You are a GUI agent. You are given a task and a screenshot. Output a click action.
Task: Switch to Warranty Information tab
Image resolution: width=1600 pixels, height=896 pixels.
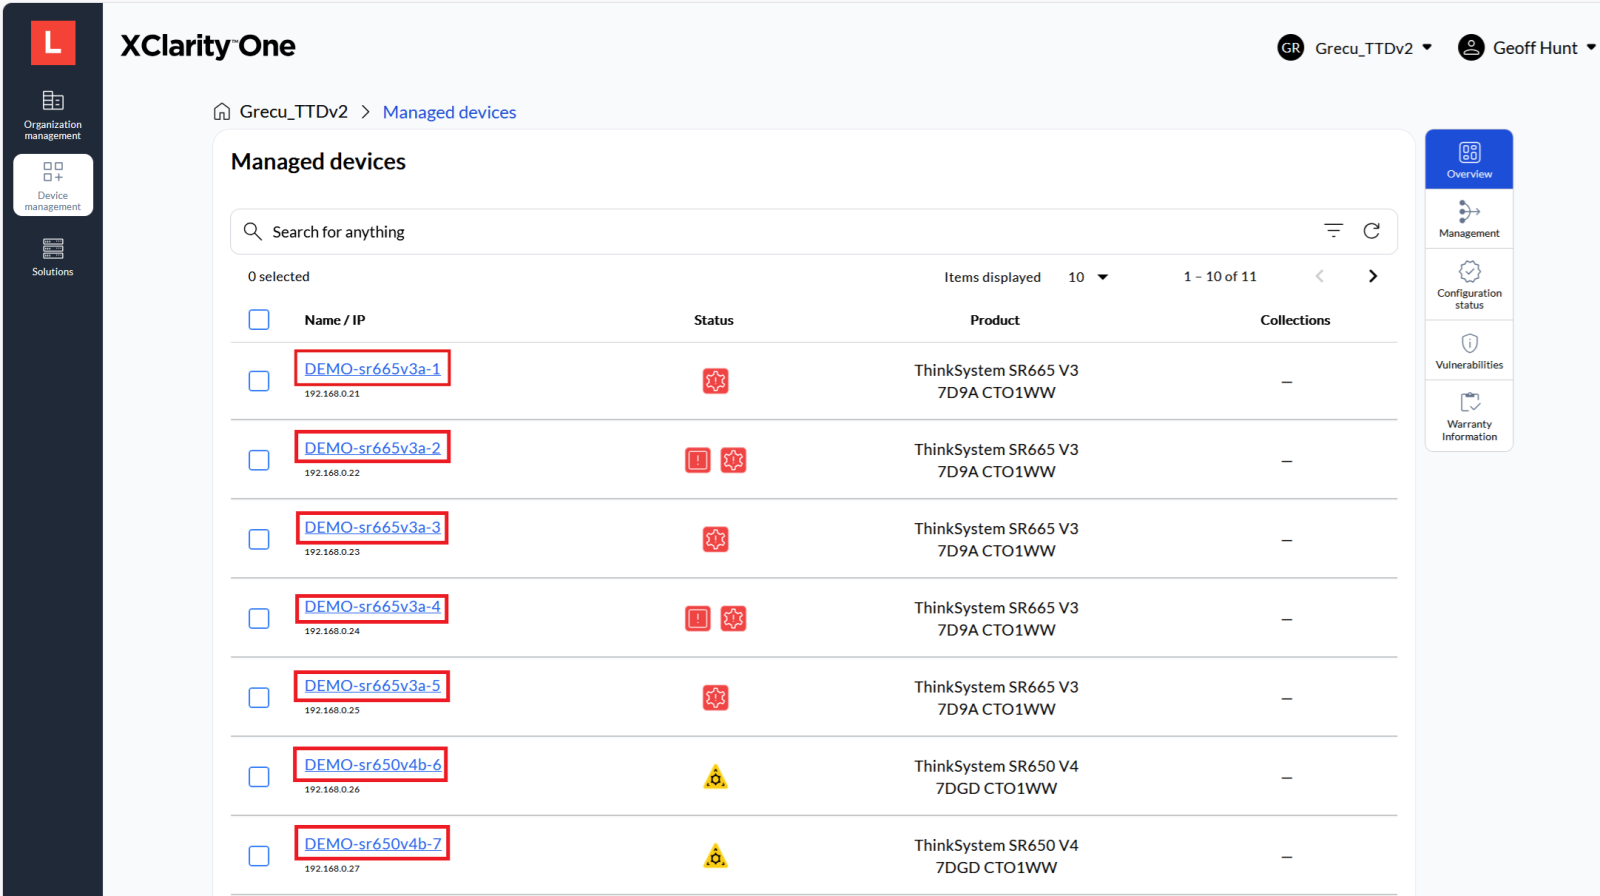pos(1469,416)
